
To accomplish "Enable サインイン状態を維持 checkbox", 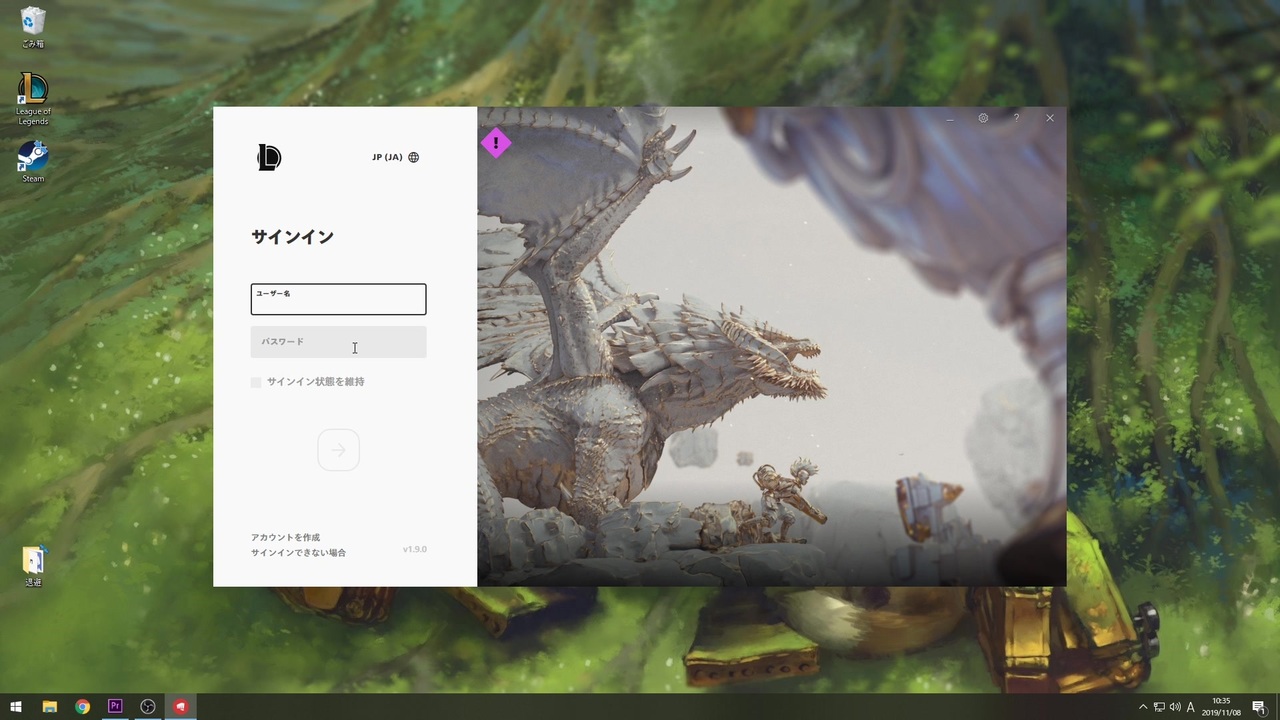I will coord(256,382).
